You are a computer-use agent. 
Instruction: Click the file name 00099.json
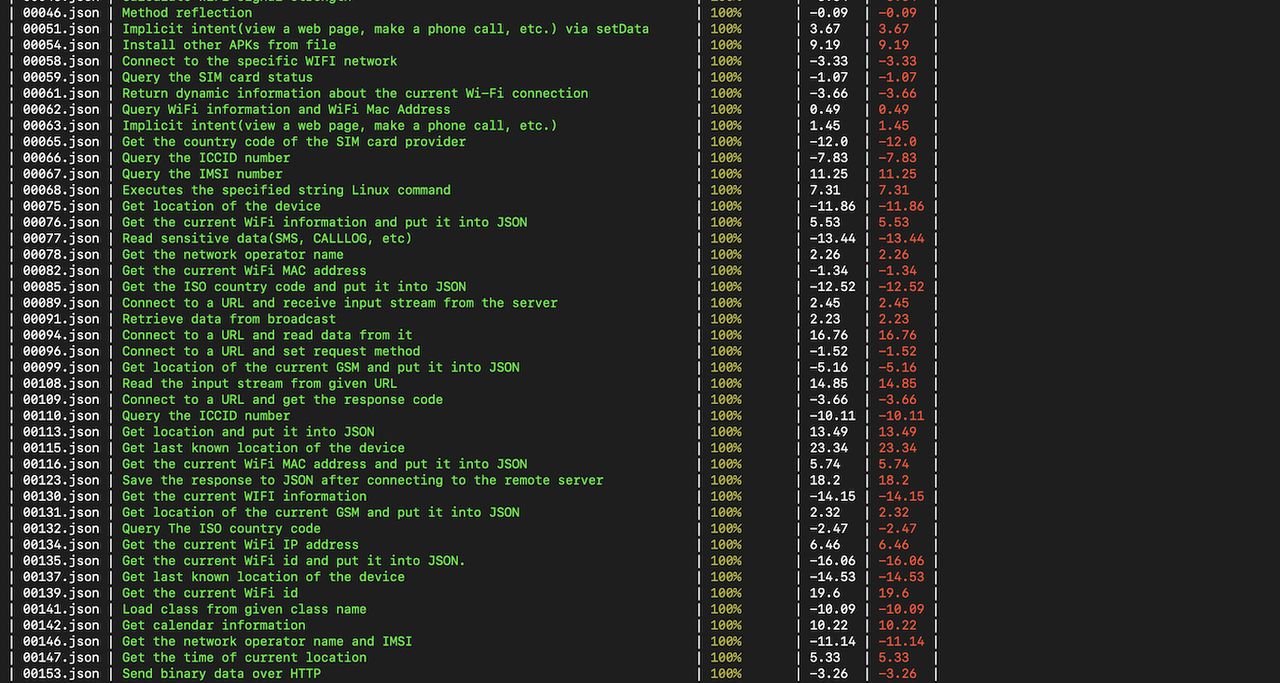(x=61, y=367)
